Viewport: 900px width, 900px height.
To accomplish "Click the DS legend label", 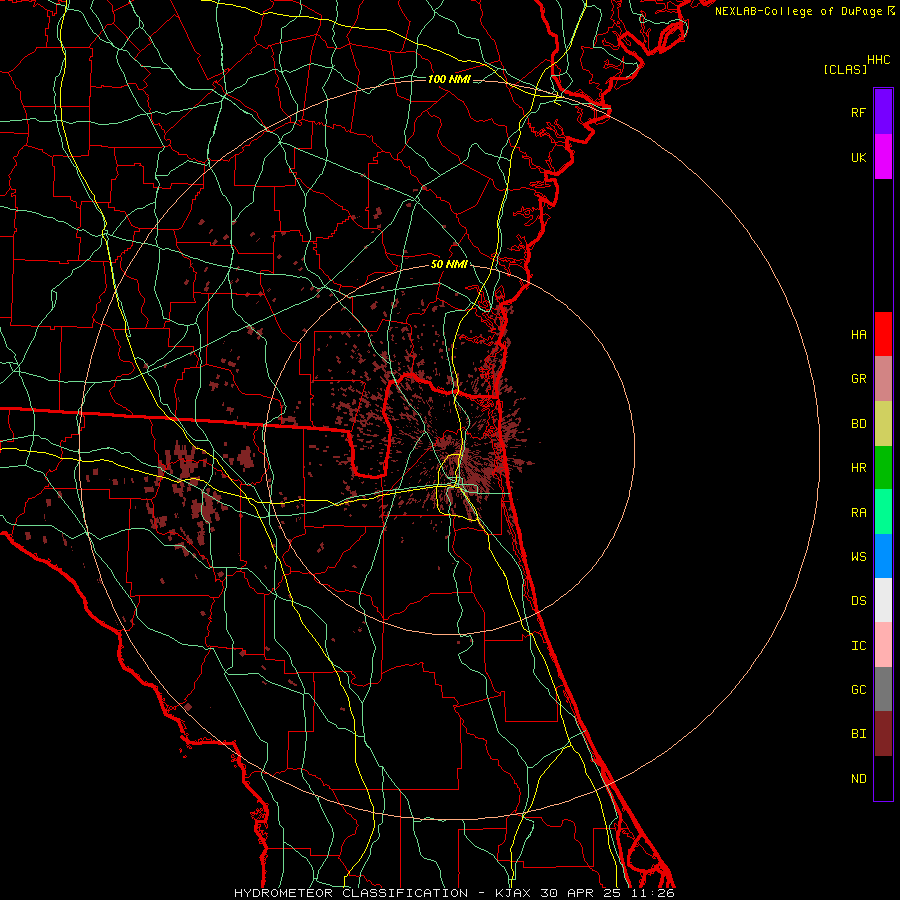I will (858, 601).
